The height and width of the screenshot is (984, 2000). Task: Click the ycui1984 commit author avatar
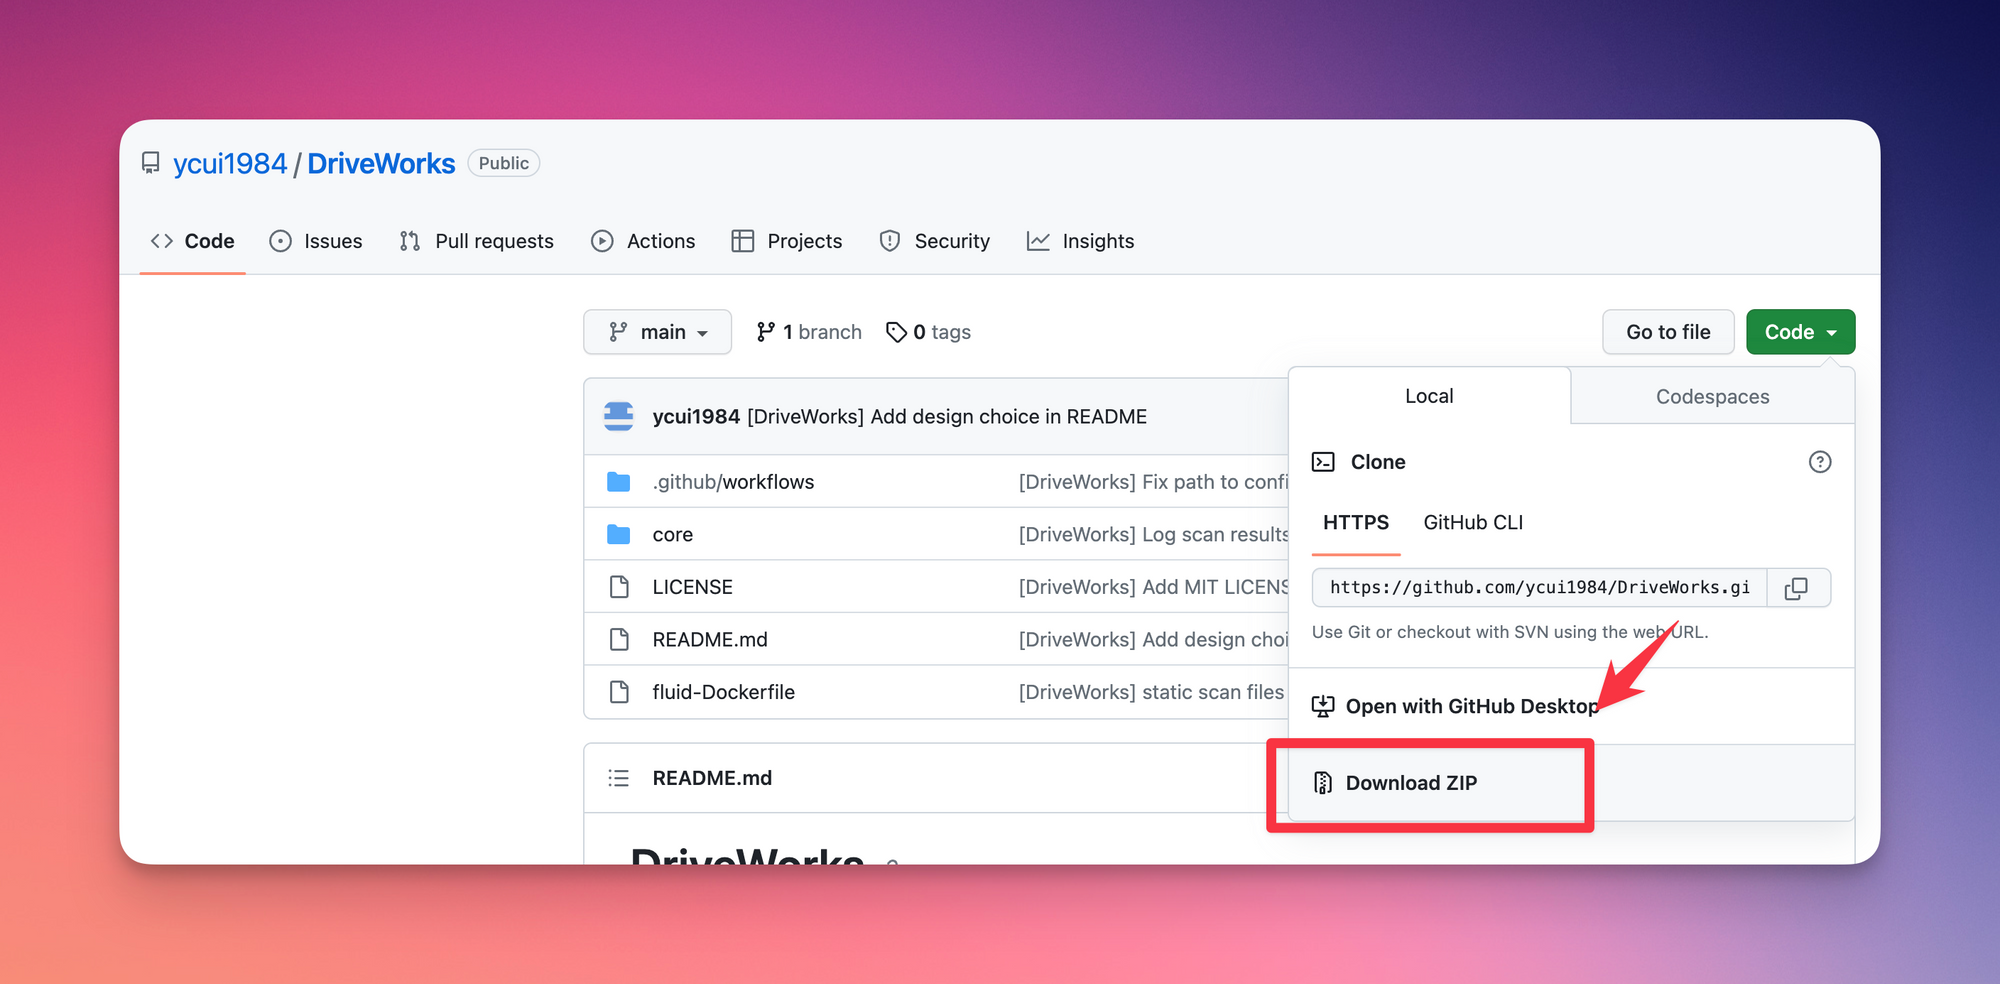[619, 416]
